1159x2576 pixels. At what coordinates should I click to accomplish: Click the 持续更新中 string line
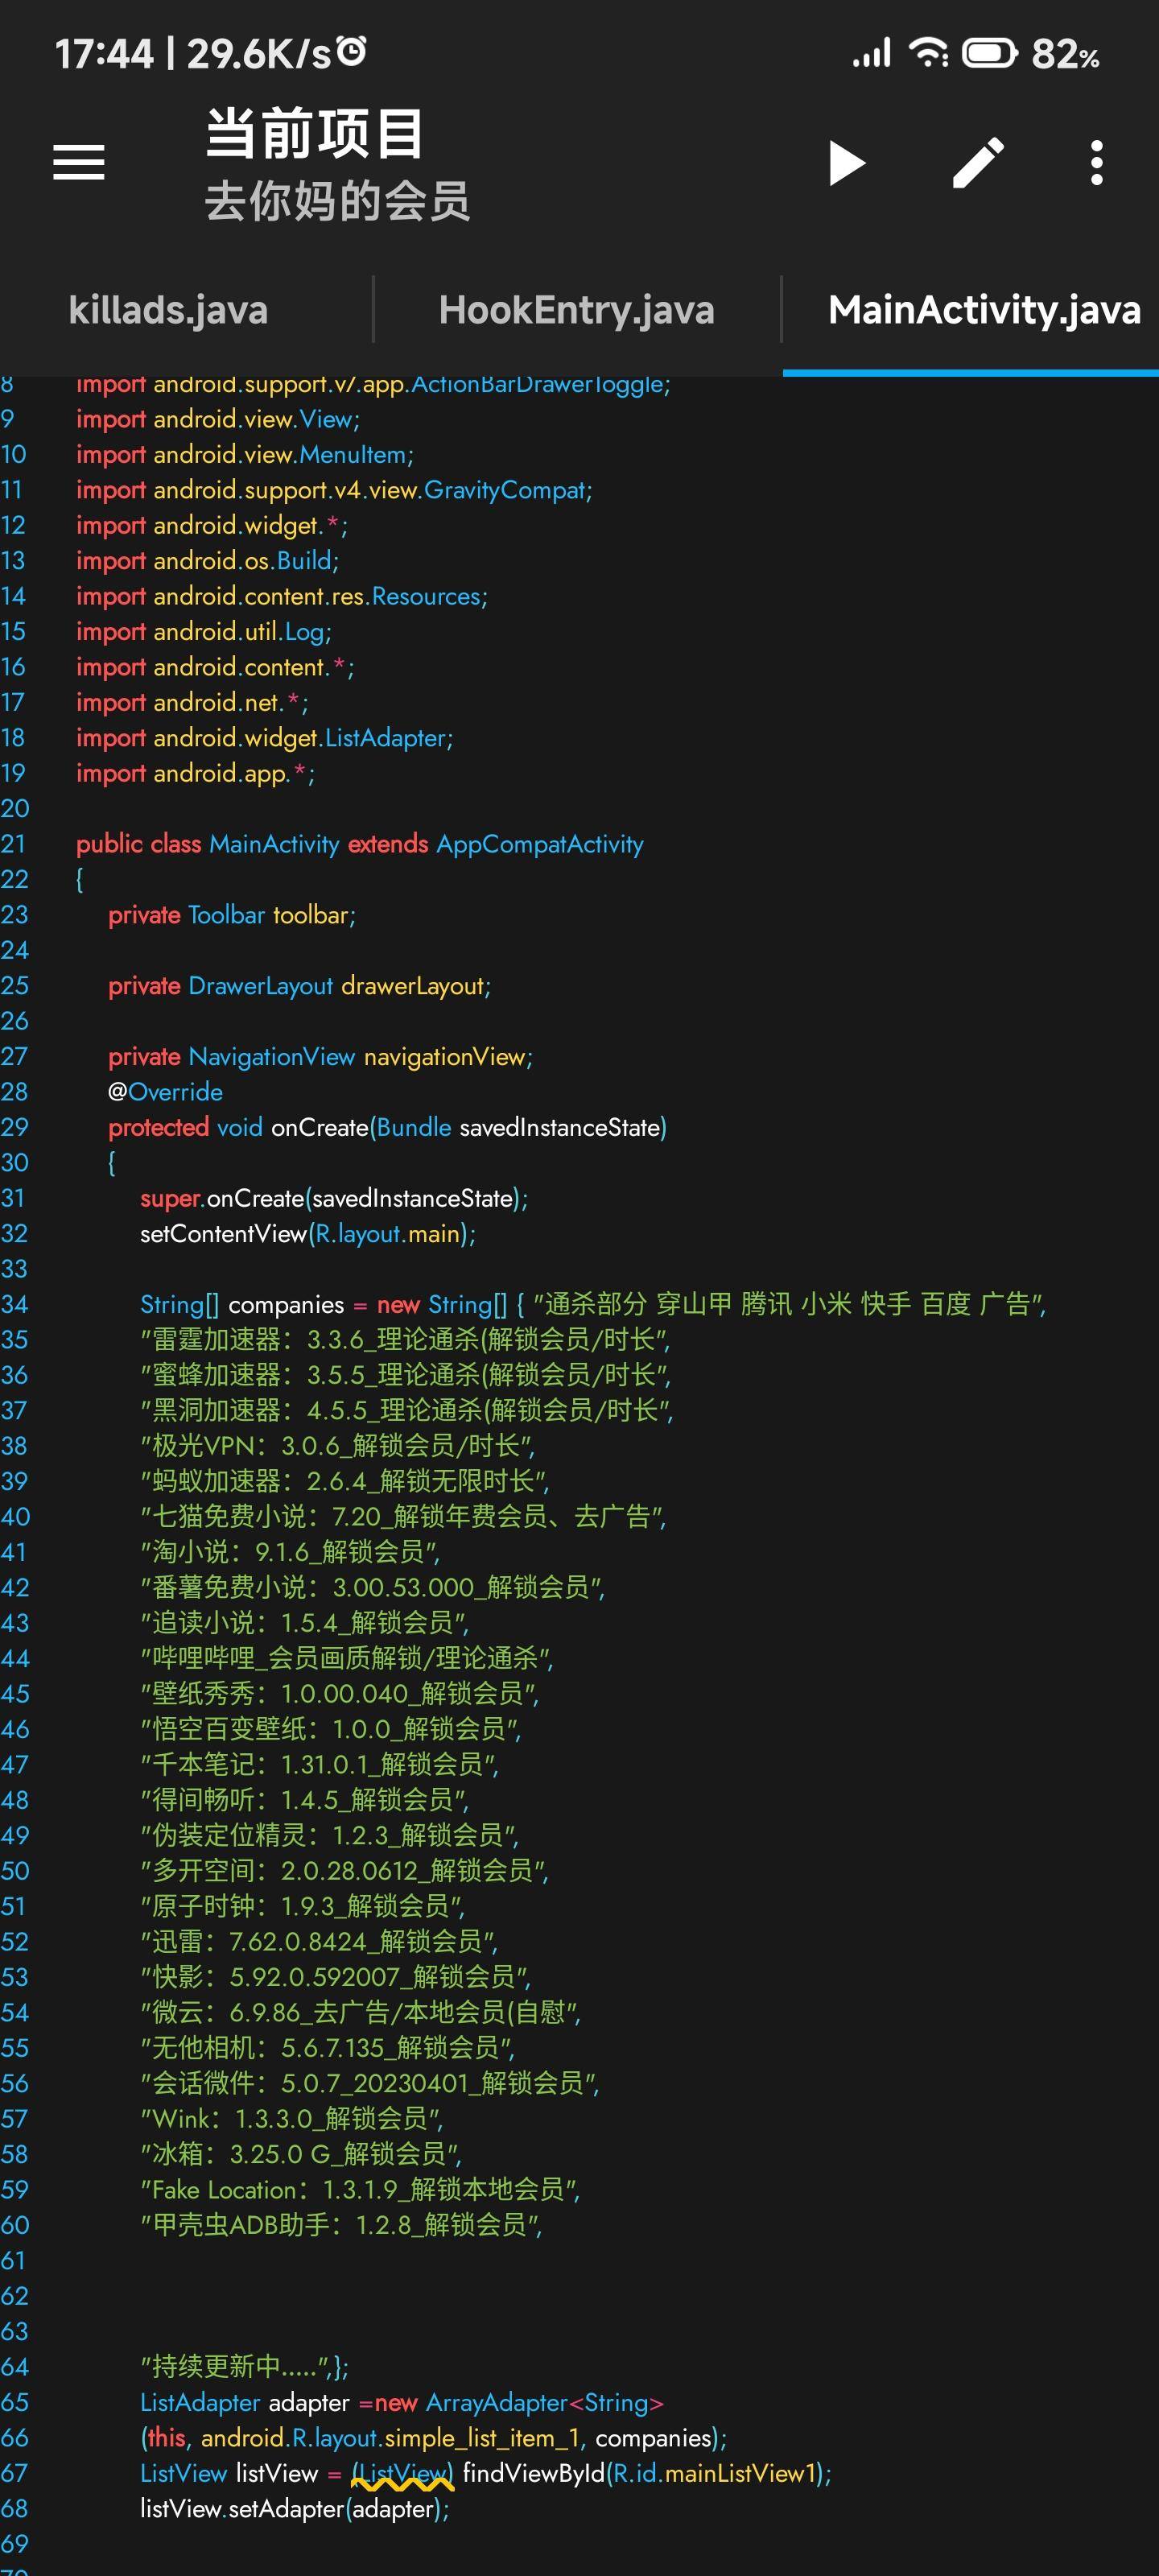(x=244, y=2367)
